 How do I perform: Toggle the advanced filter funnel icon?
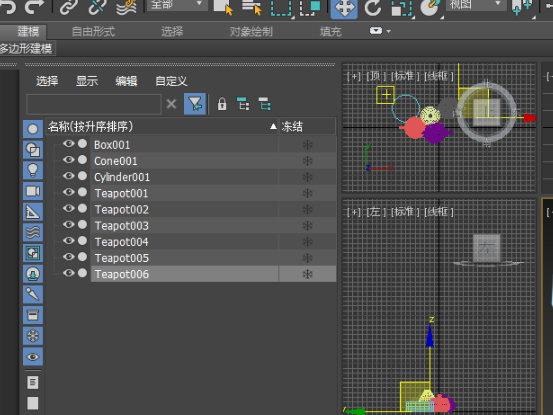point(195,104)
